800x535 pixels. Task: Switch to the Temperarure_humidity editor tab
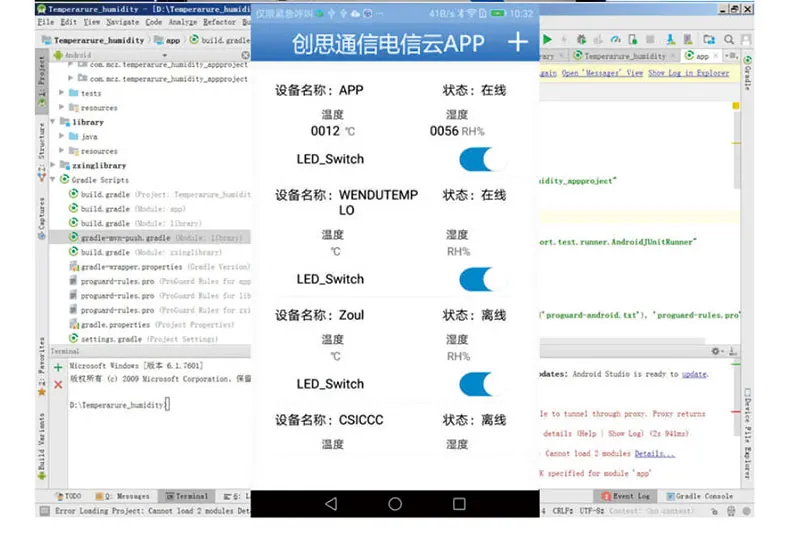pyautogui.click(x=625, y=56)
